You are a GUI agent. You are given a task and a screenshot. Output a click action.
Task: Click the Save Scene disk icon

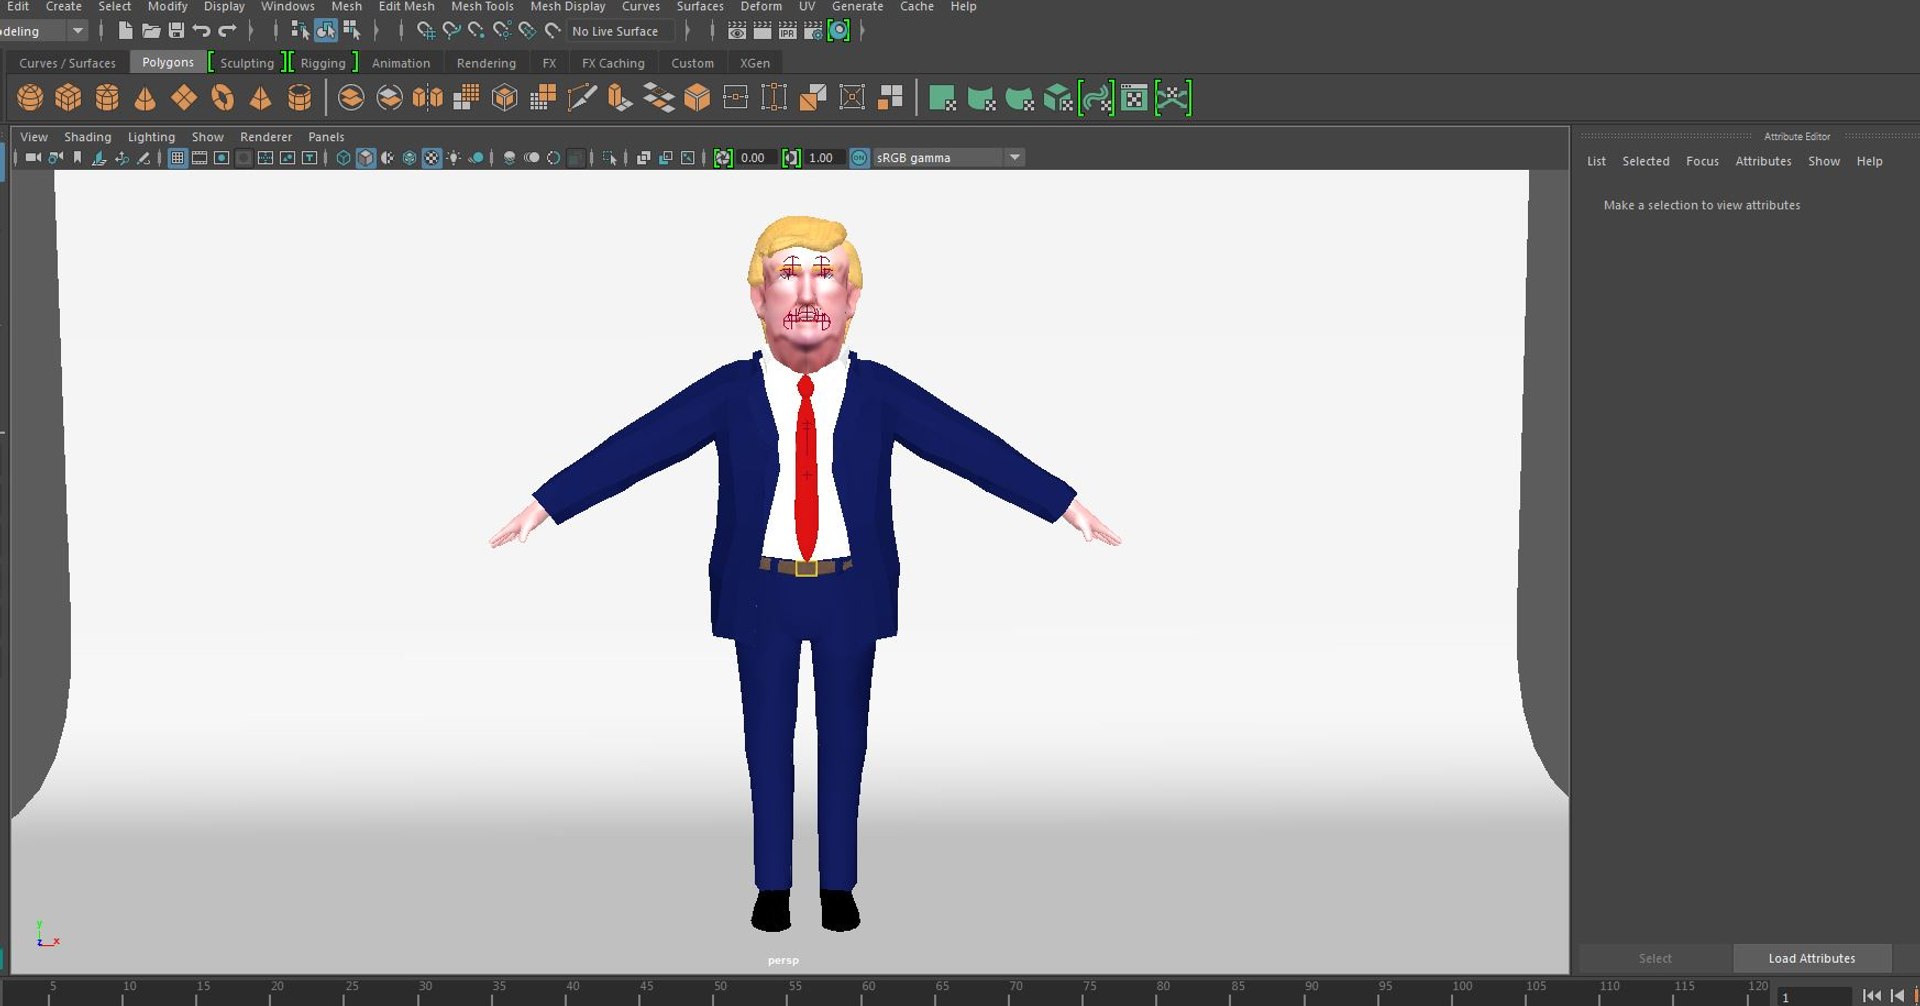pyautogui.click(x=176, y=31)
